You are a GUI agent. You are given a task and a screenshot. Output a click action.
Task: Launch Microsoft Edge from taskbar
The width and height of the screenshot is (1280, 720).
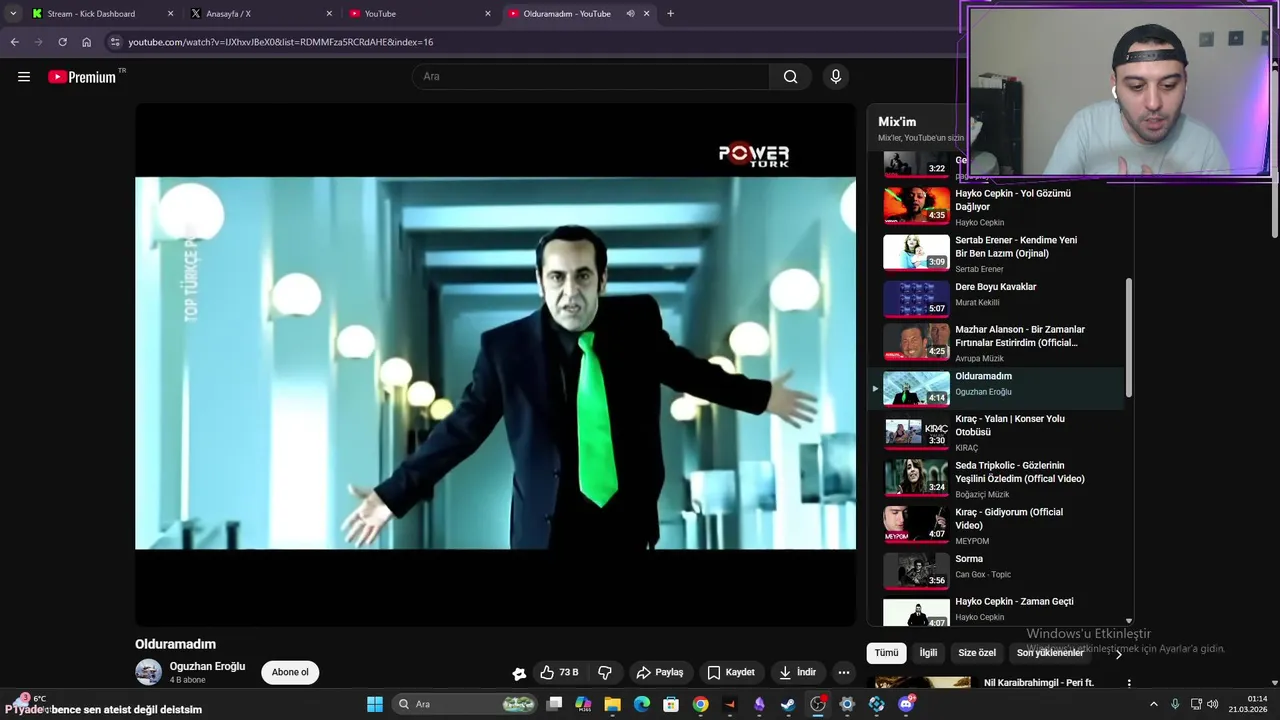click(642, 704)
